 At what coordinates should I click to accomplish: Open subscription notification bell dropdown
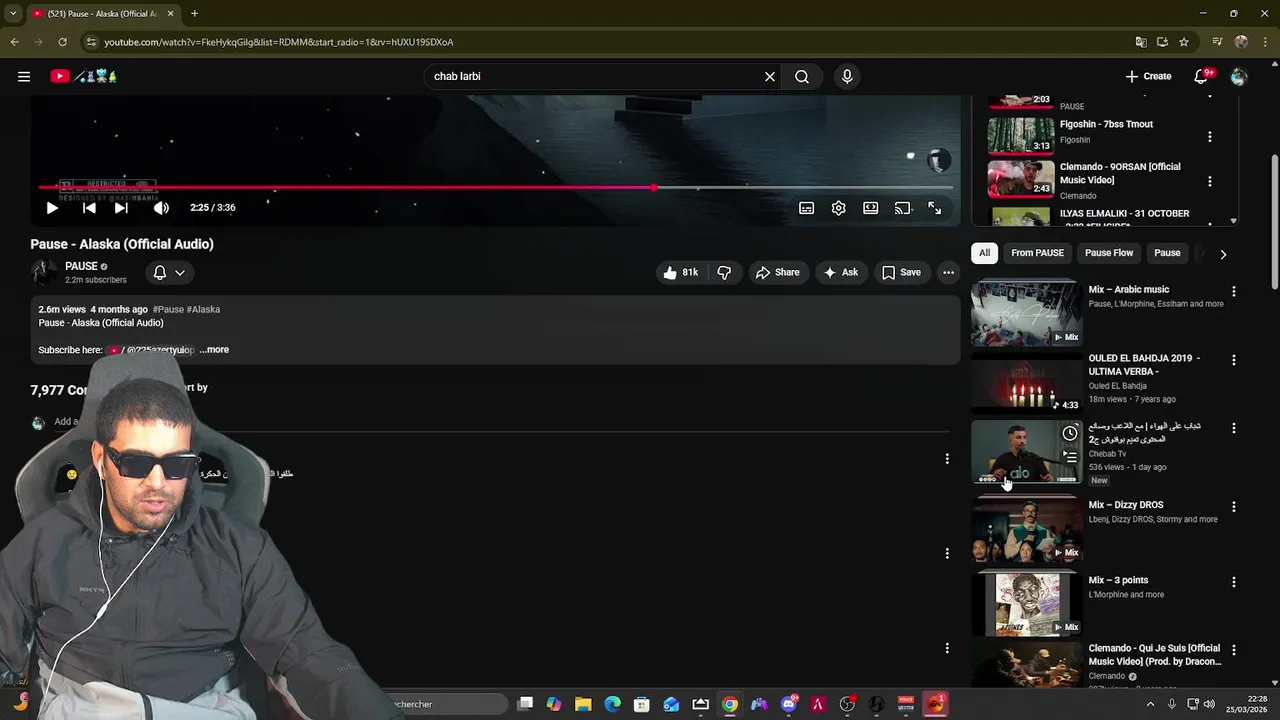click(168, 272)
